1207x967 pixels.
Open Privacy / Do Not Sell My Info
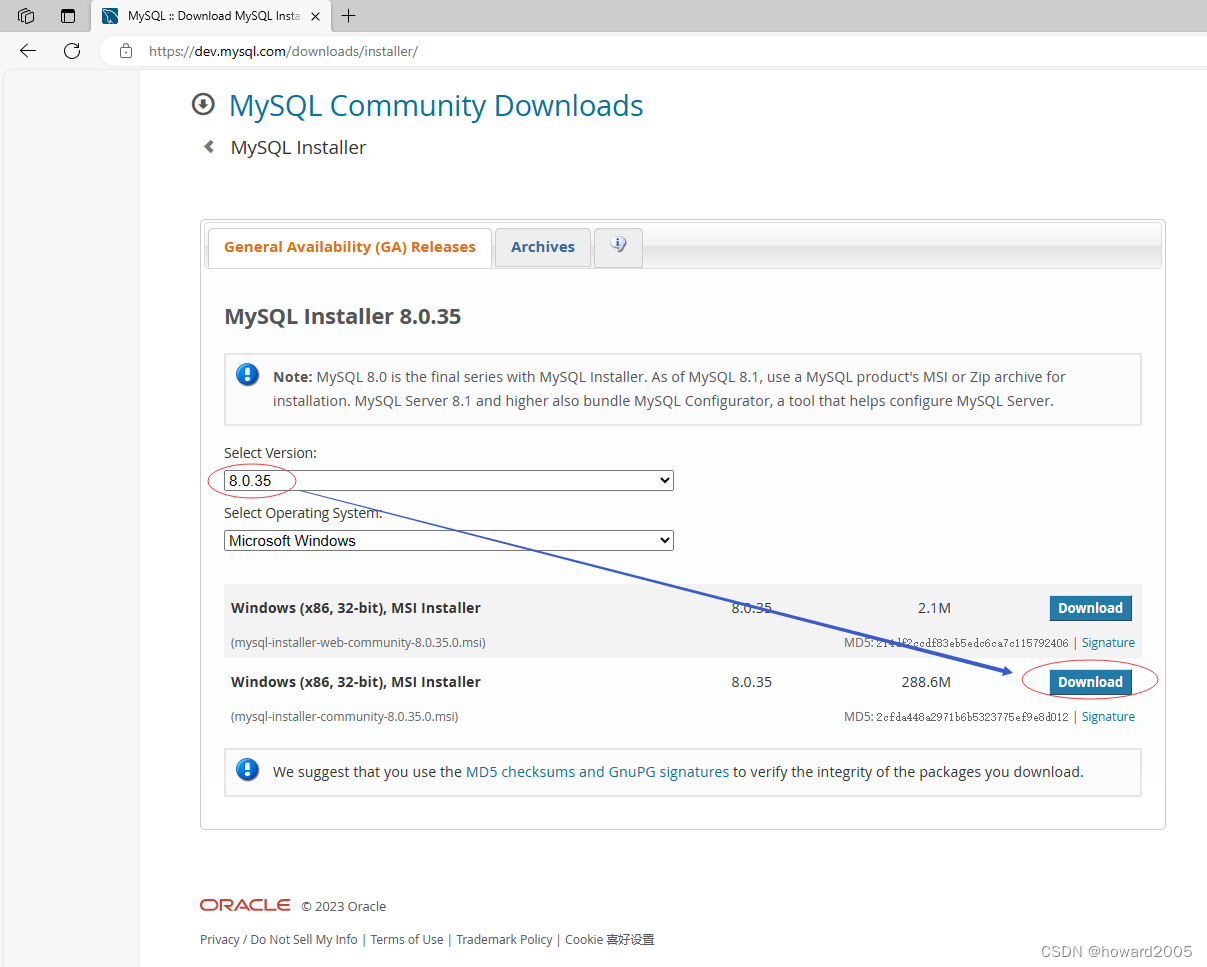point(279,940)
